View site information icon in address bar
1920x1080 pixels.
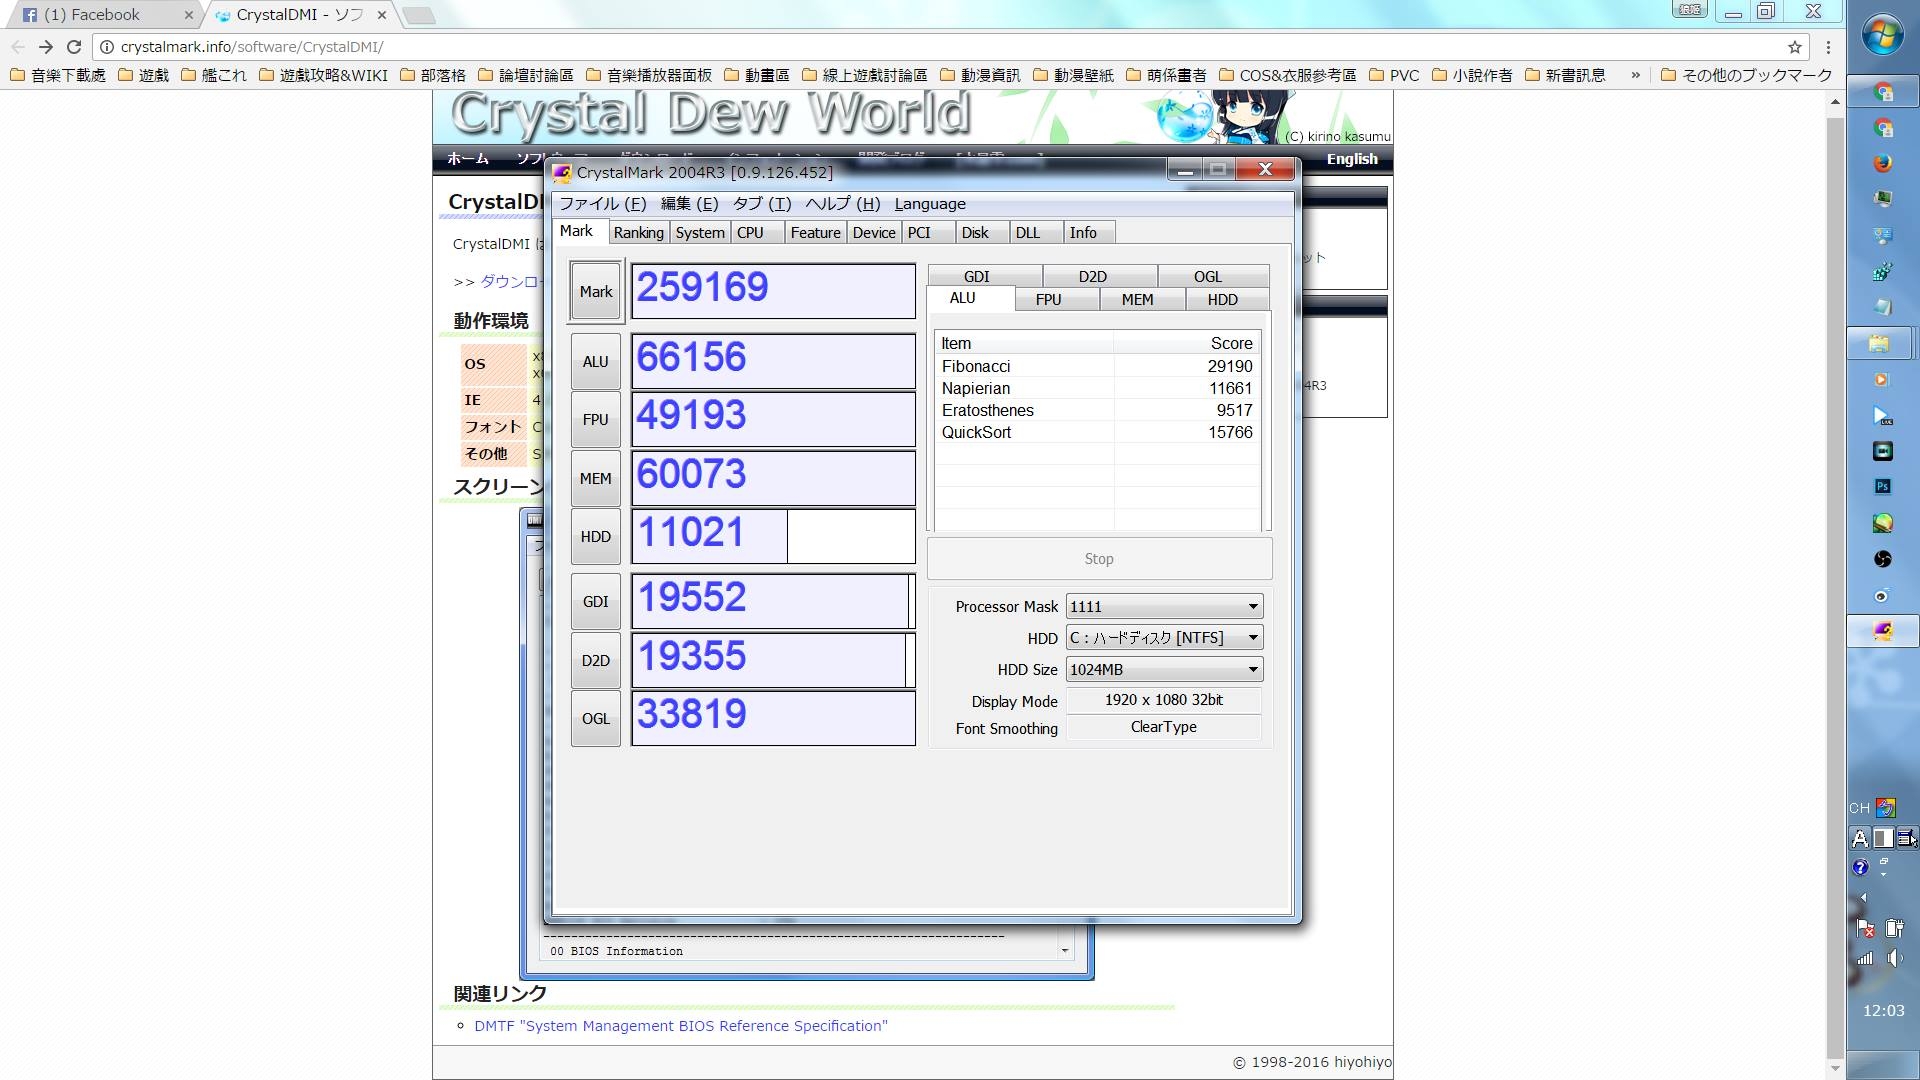pyautogui.click(x=107, y=47)
